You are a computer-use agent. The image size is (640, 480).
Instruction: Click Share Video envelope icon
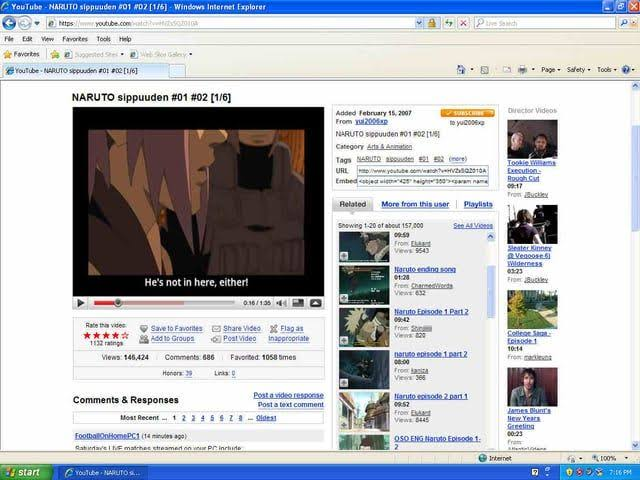pos(216,329)
